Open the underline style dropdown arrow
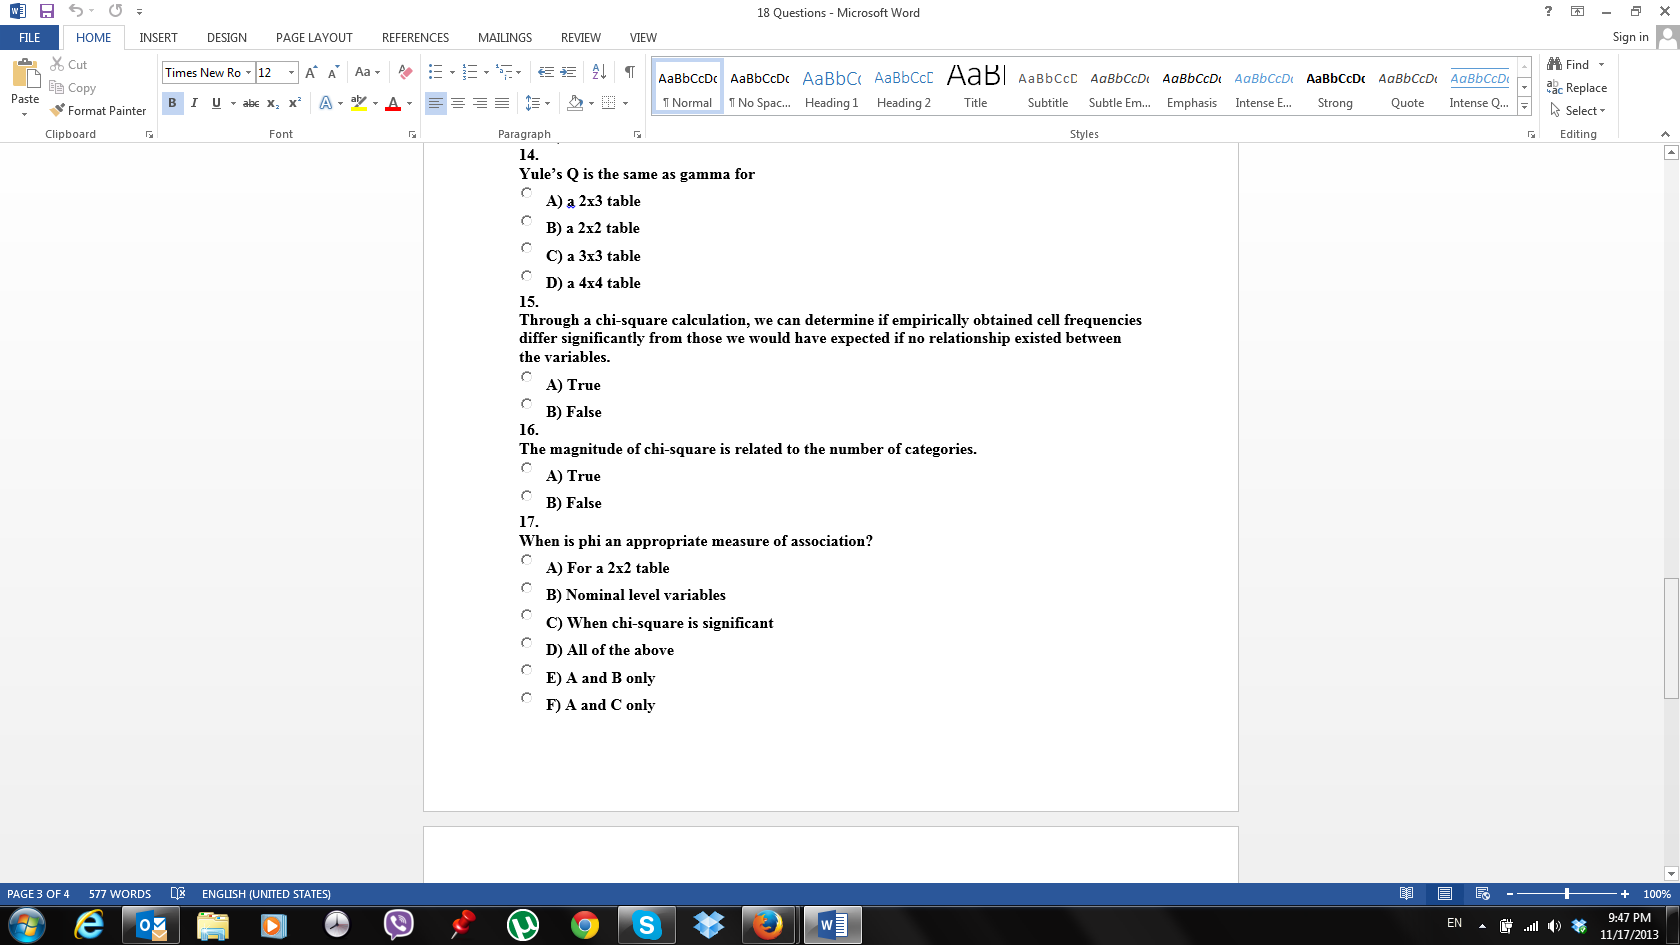The image size is (1680, 945). coord(233,103)
